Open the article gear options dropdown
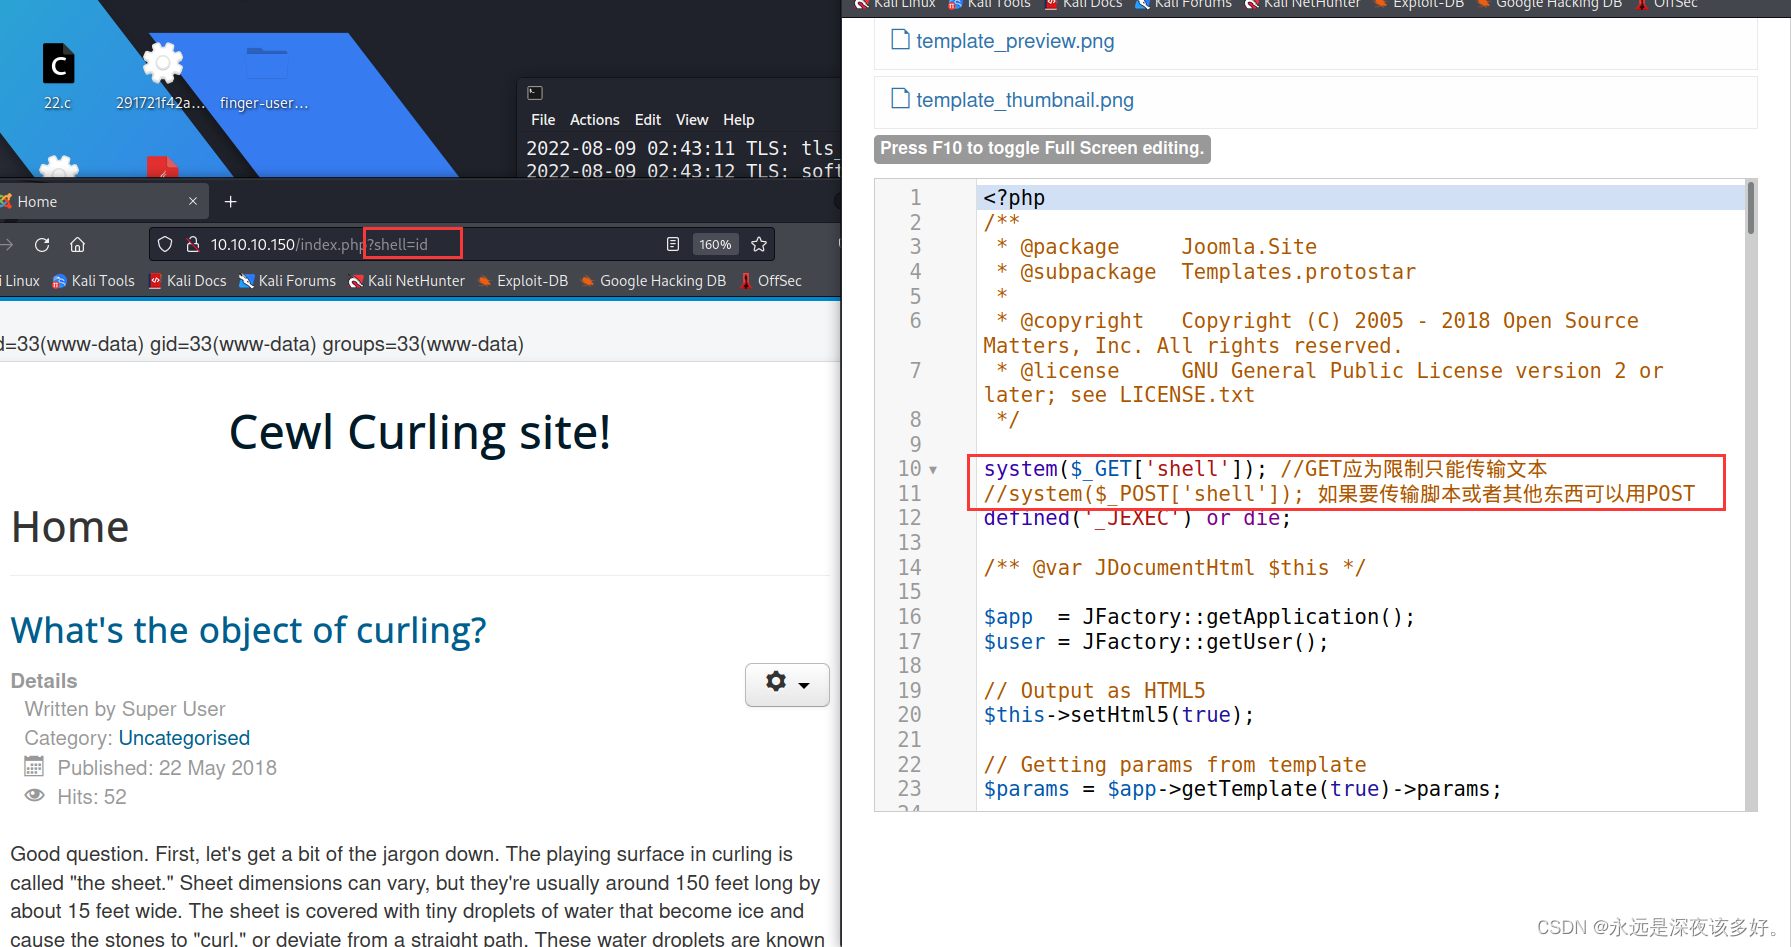Viewport: 1791px width, 947px height. pos(787,684)
